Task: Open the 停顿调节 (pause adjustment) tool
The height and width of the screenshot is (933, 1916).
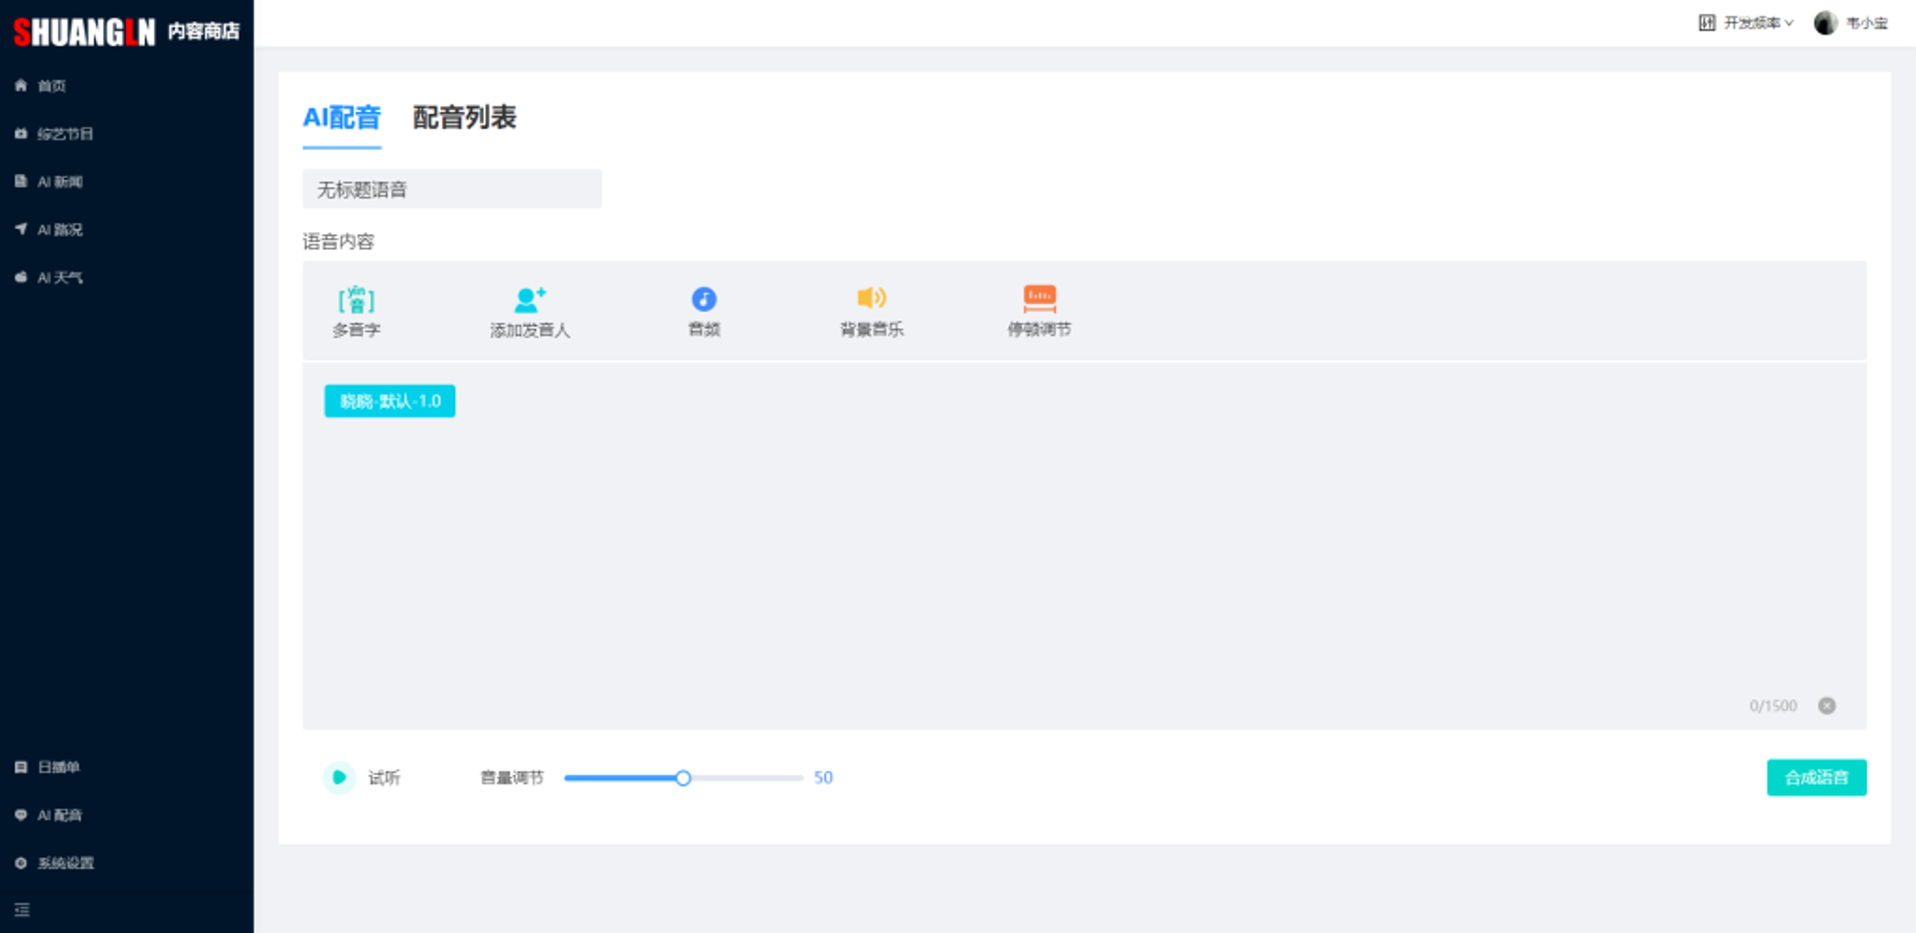Action: pos(1039,310)
